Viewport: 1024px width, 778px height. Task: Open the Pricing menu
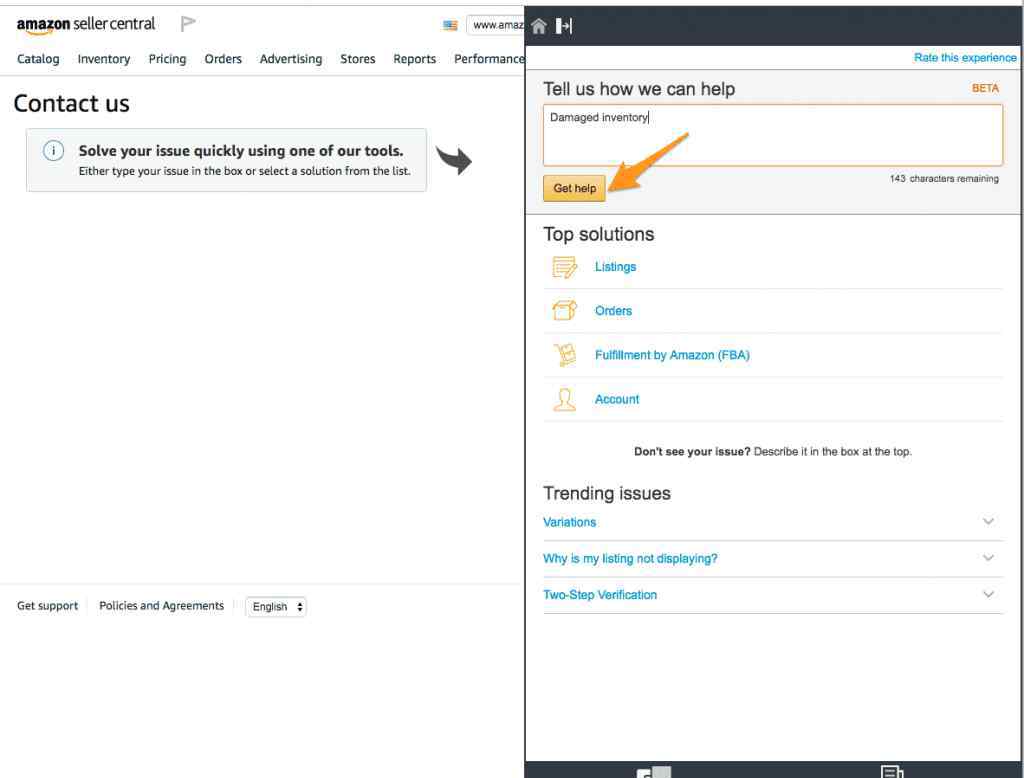click(167, 59)
